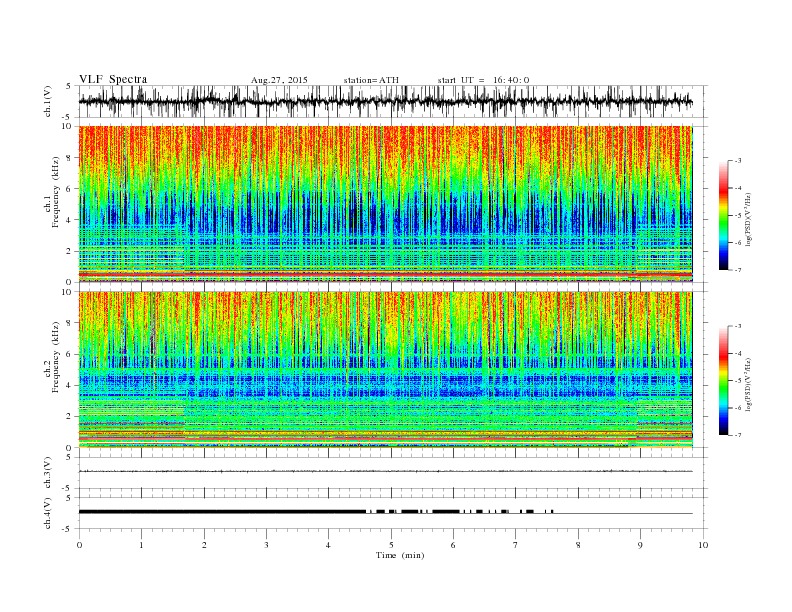Click the "station=ATH" header label
The height and width of the screenshot is (612, 792).
[x=371, y=80]
